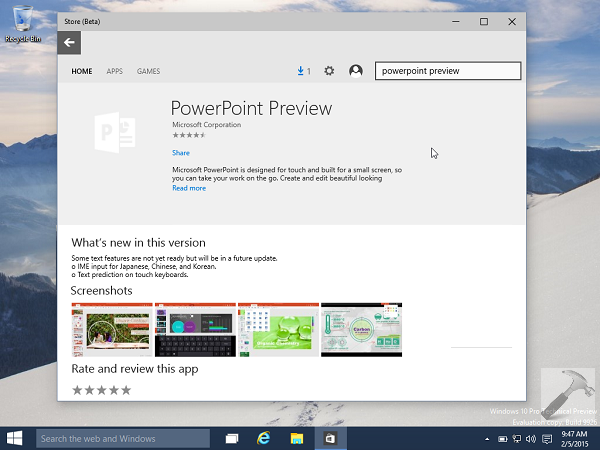Open the downloads indicator icon
600x450 pixels.
pos(302,71)
